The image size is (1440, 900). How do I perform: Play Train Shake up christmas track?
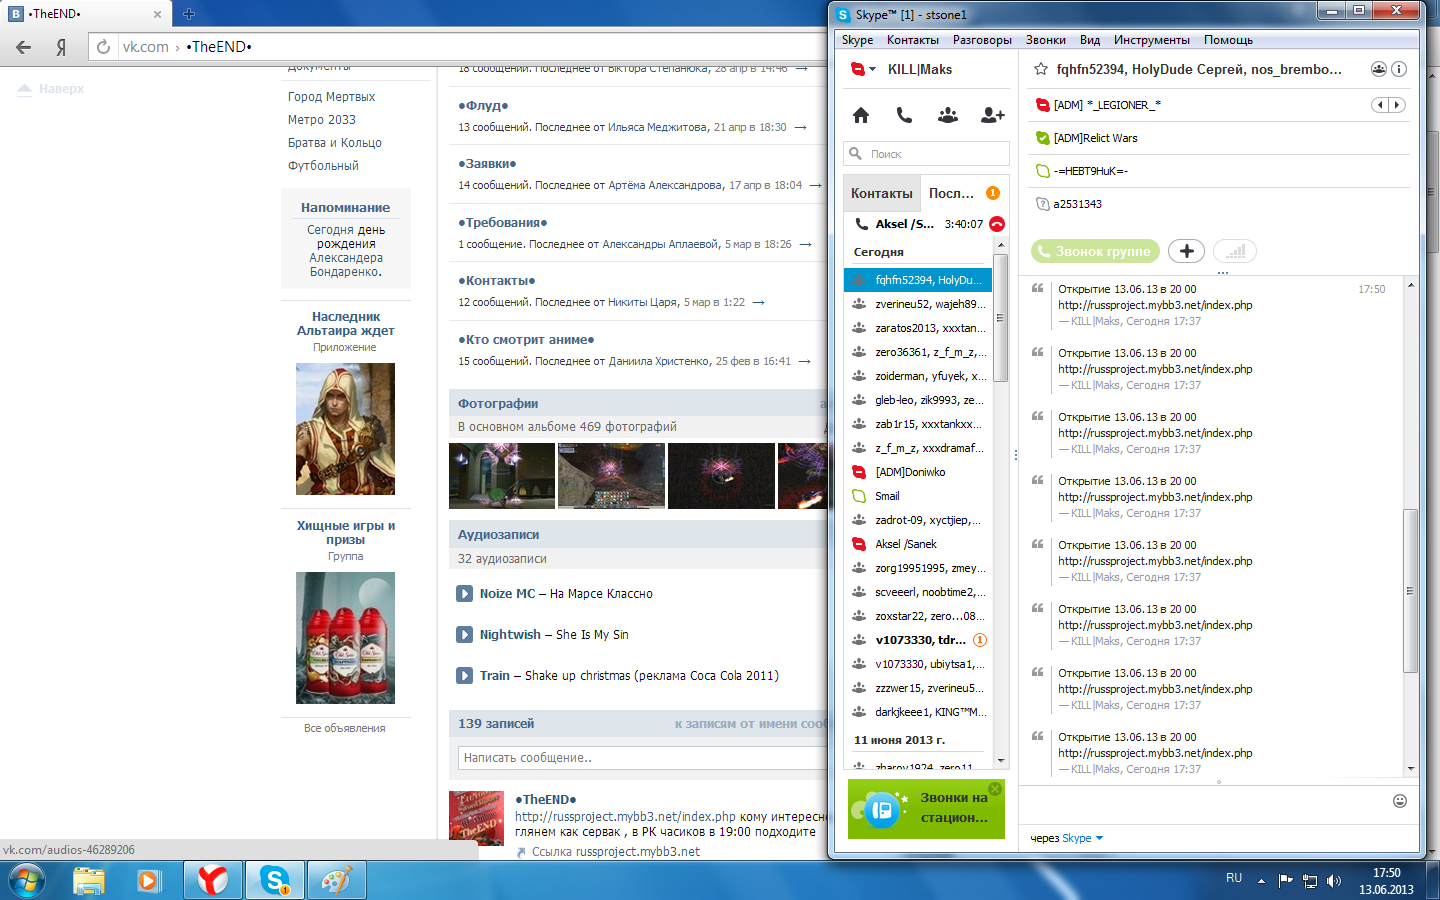point(465,675)
